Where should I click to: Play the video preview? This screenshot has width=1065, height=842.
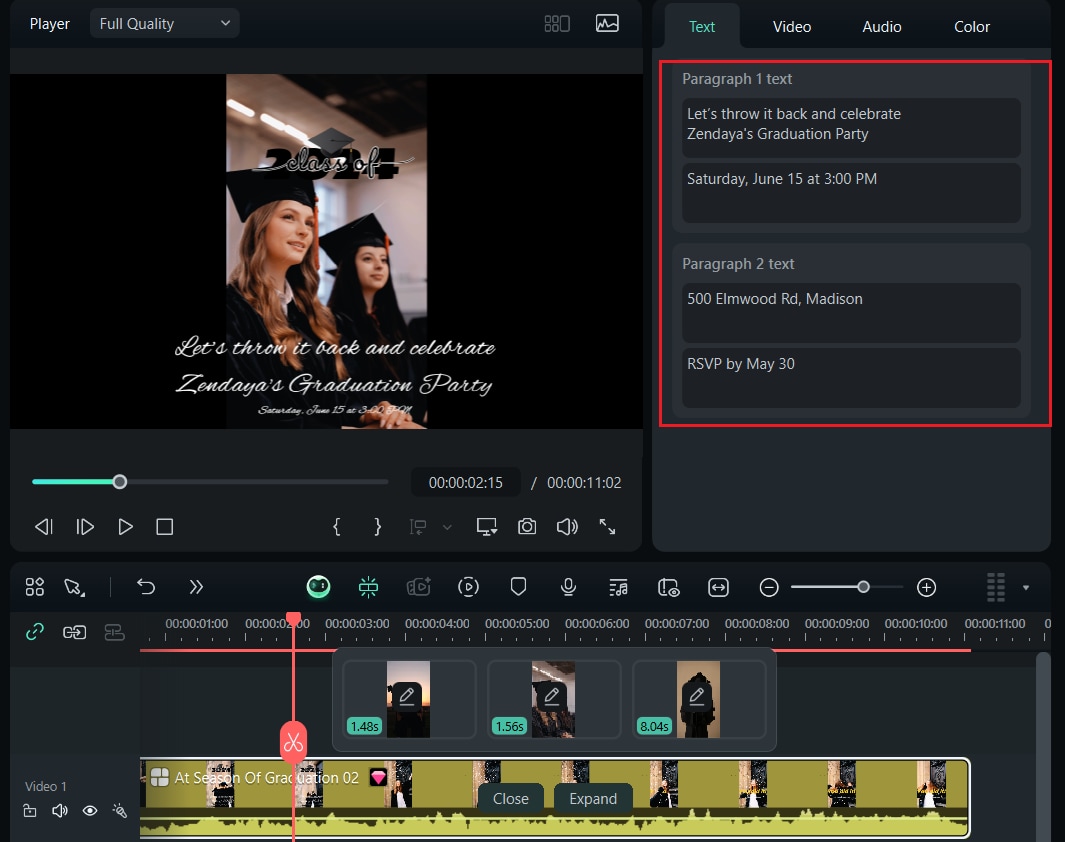pyautogui.click(x=125, y=527)
